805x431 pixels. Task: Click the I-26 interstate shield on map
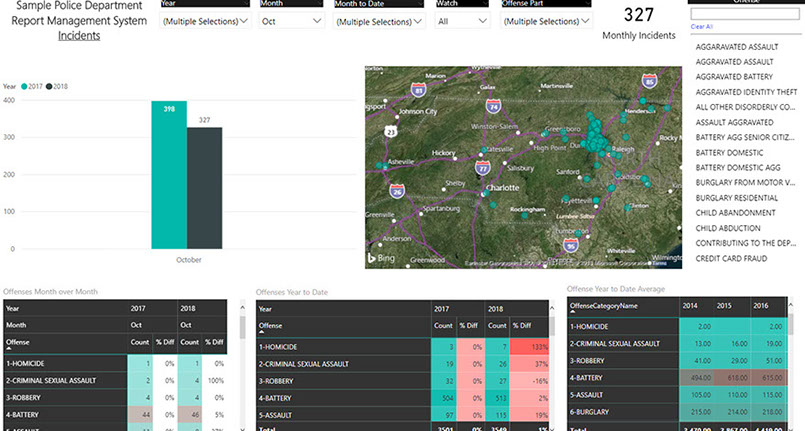pos(397,190)
